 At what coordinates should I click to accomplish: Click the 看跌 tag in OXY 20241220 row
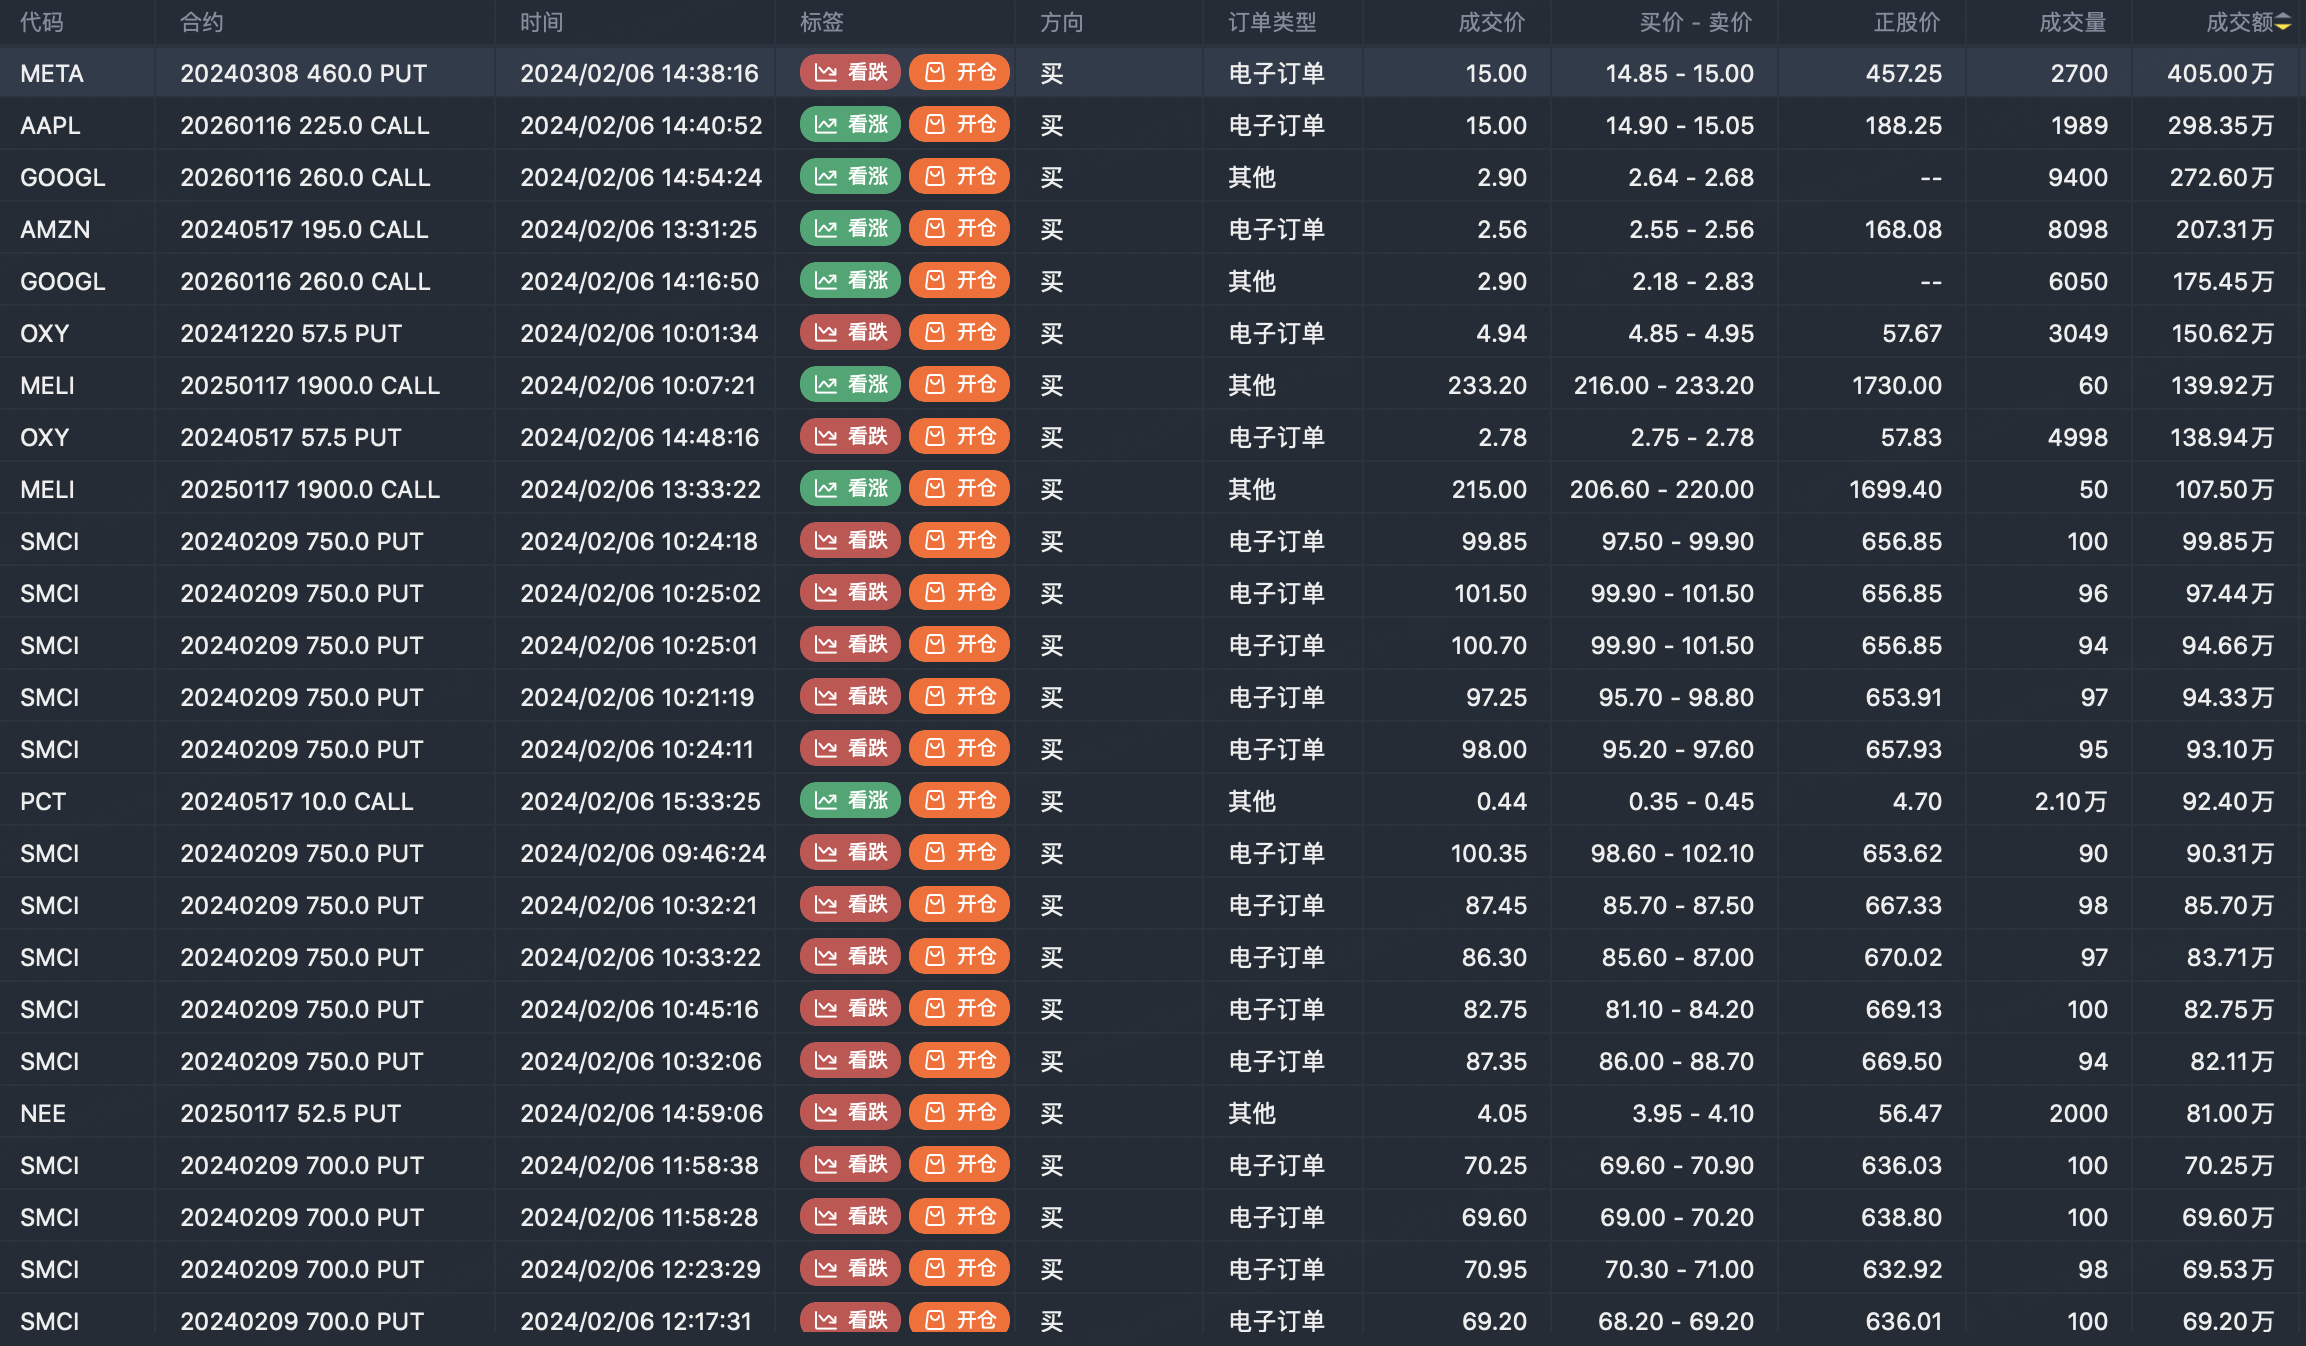point(850,333)
